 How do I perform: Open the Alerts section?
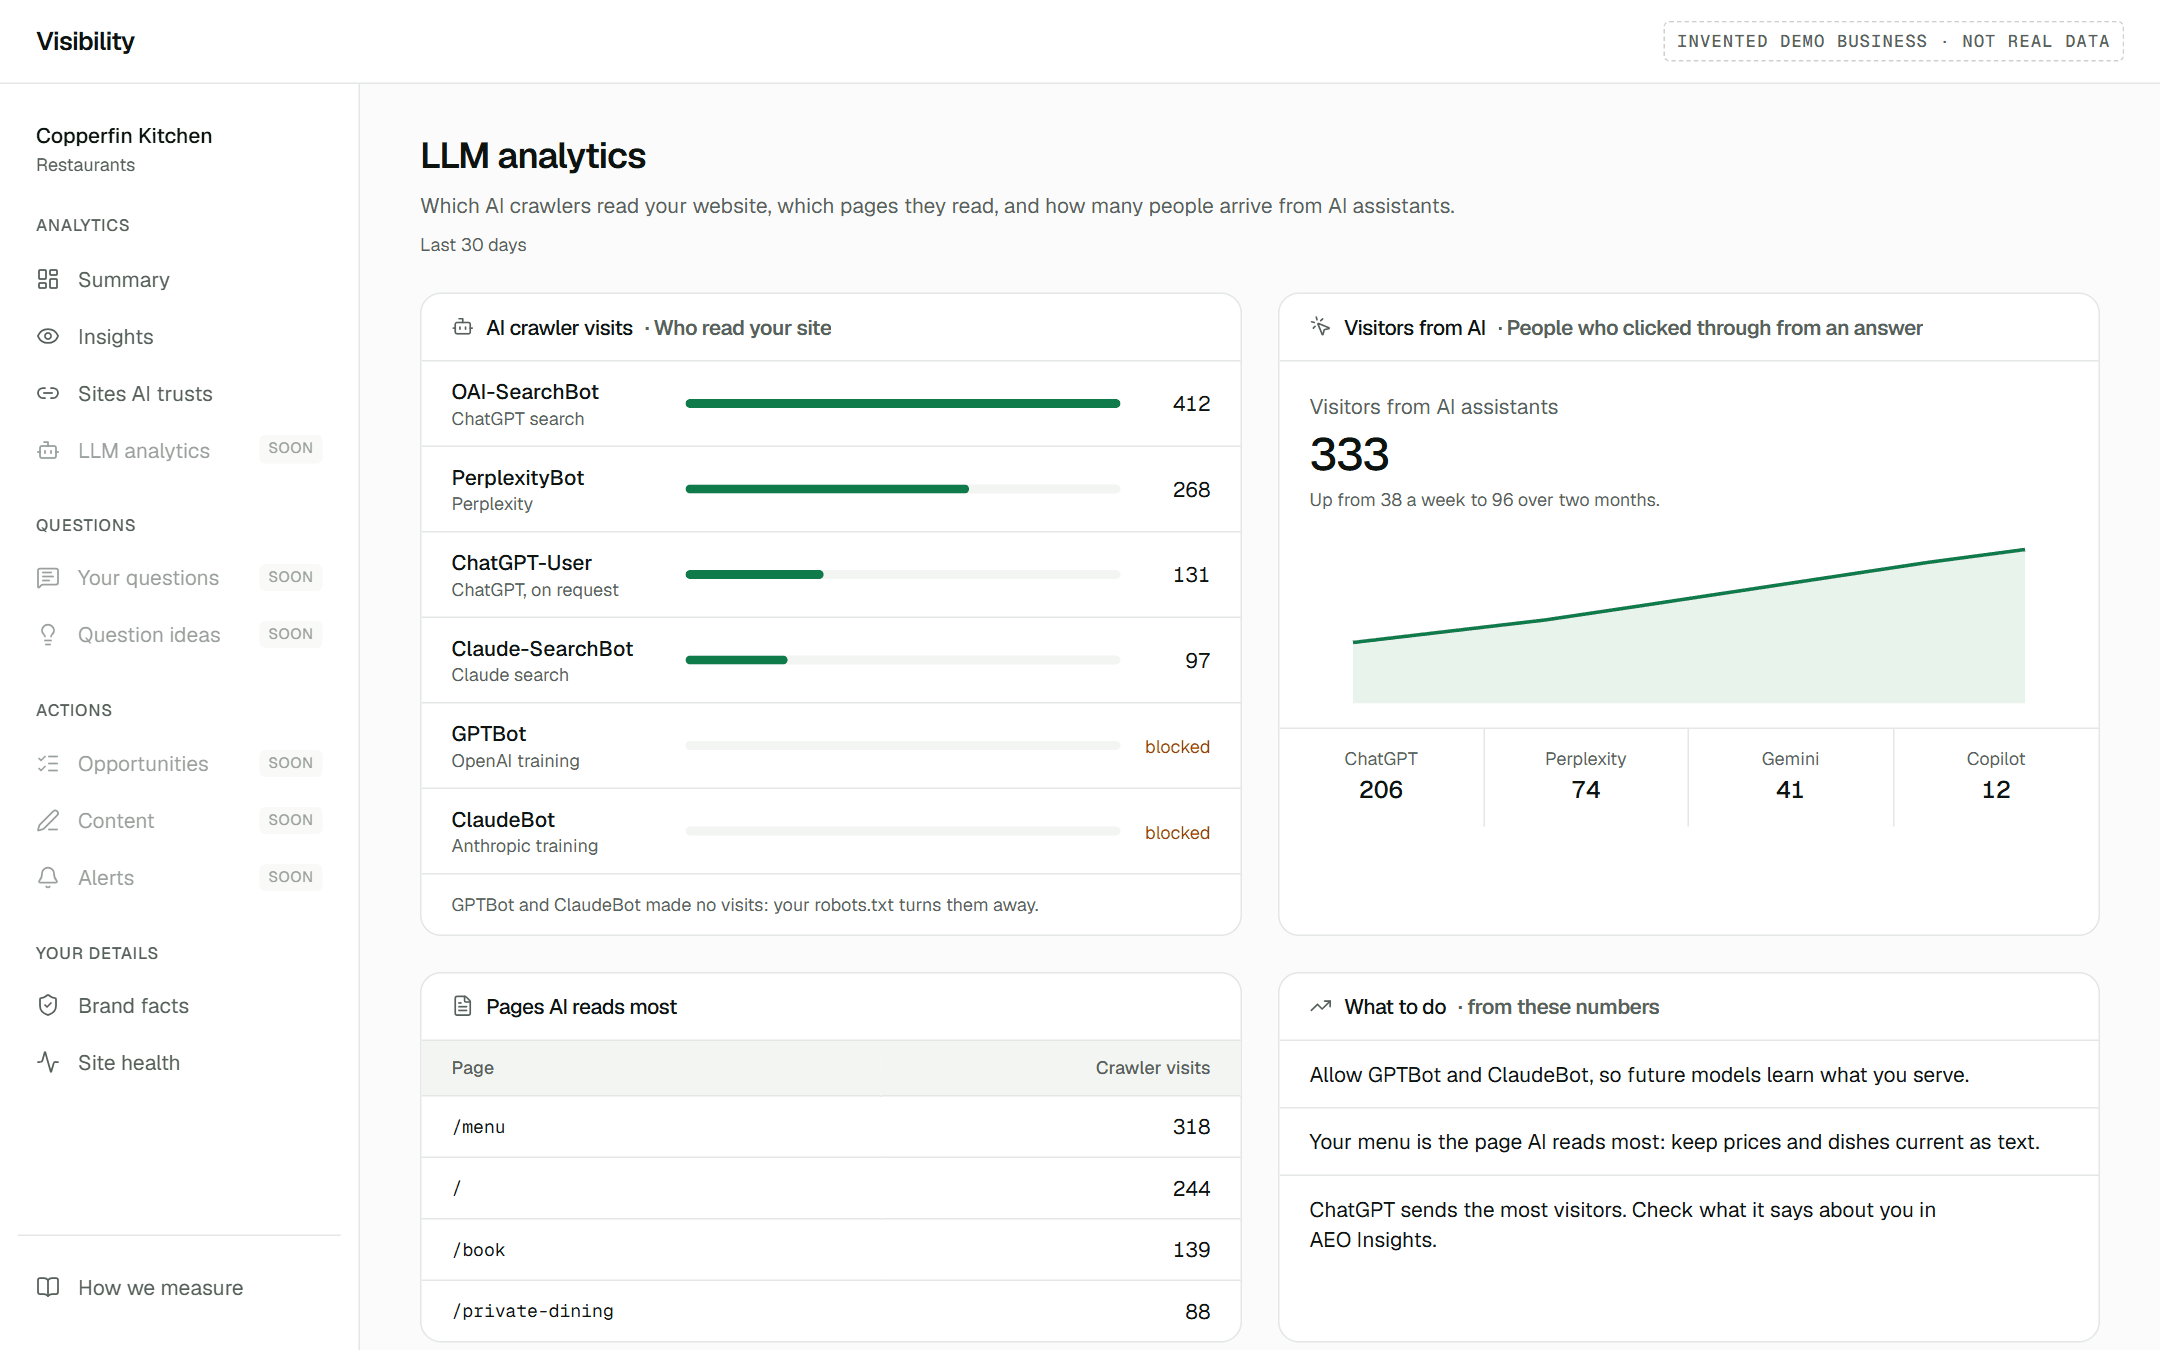(179, 877)
